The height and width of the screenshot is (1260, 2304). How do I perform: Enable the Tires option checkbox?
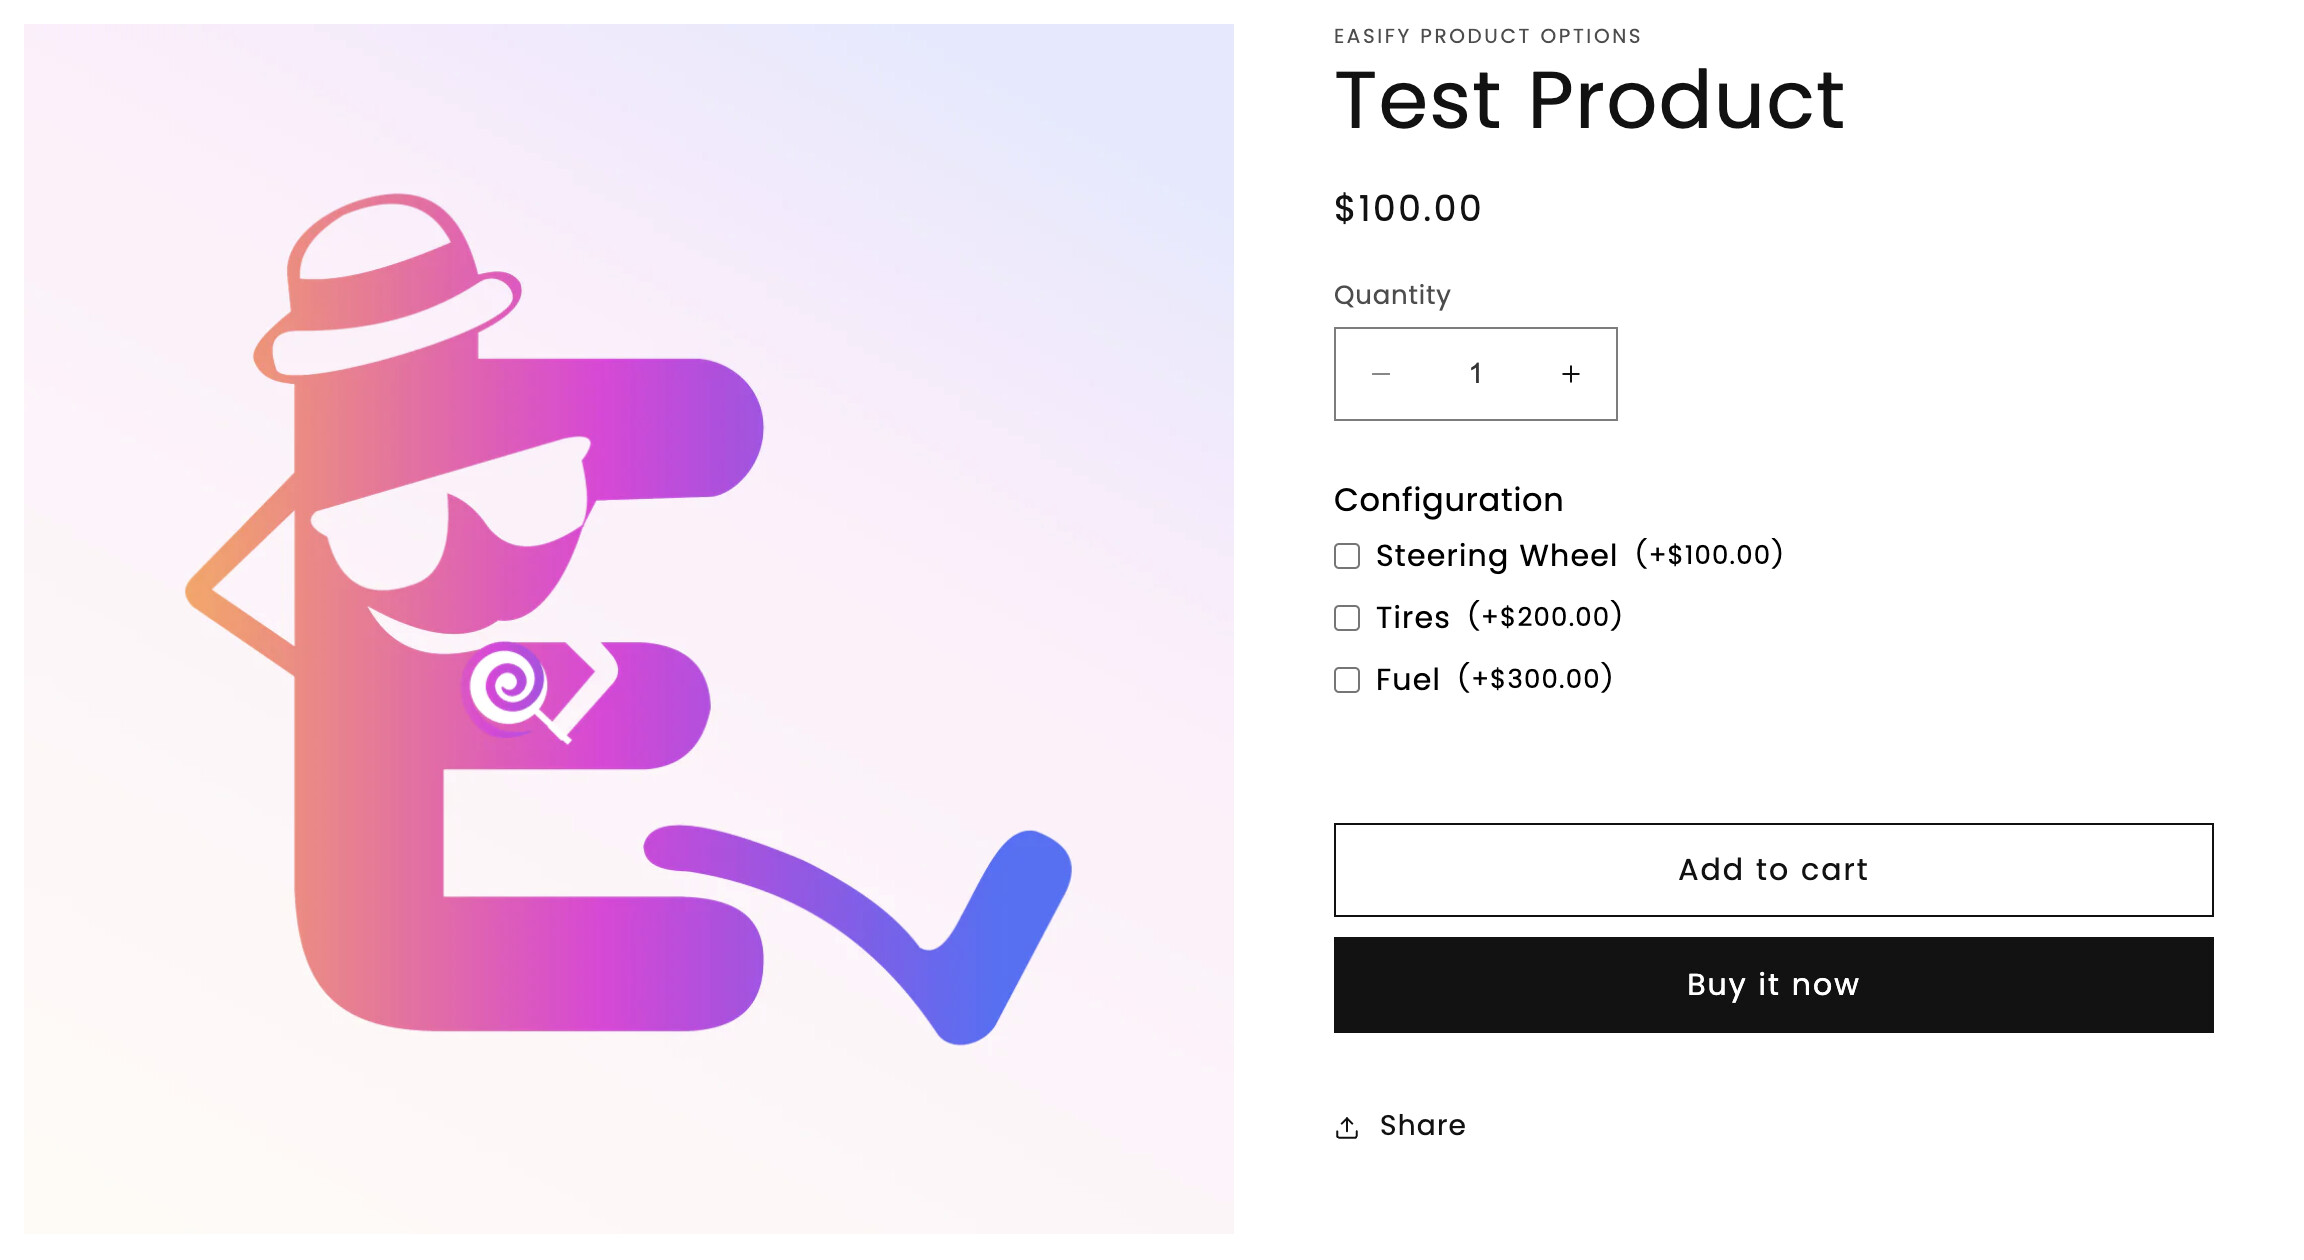click(1347, 618)
